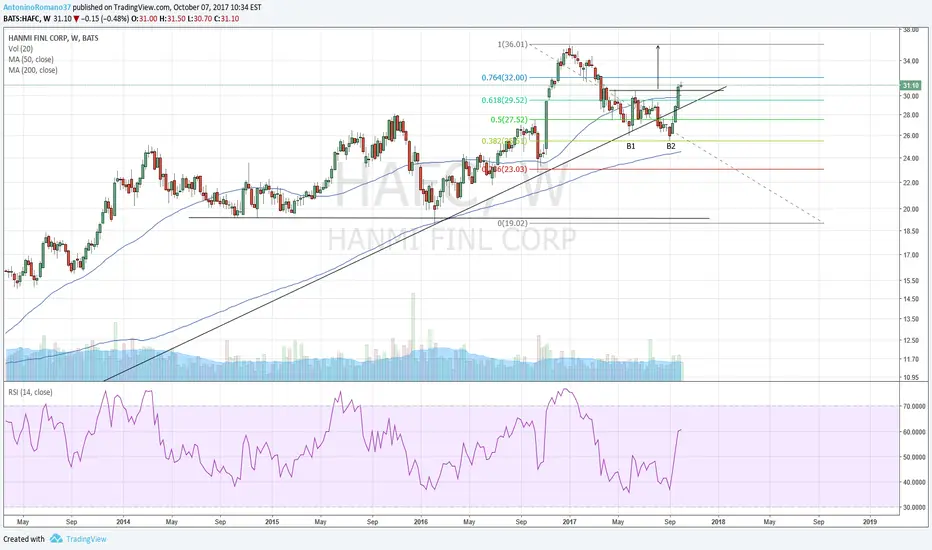The width and height of the screenshot is (932, 550).
Task: Select the 0.618(29.52) Fibonacci level label
Action: (504, 100)
